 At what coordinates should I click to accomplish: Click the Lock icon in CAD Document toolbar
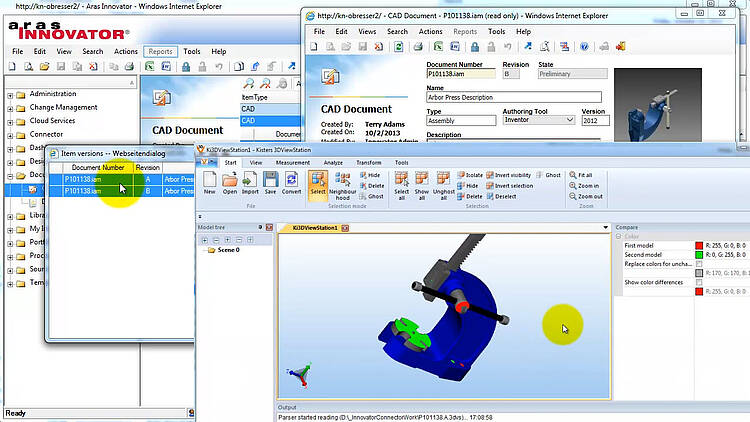[x=474, y=46]
